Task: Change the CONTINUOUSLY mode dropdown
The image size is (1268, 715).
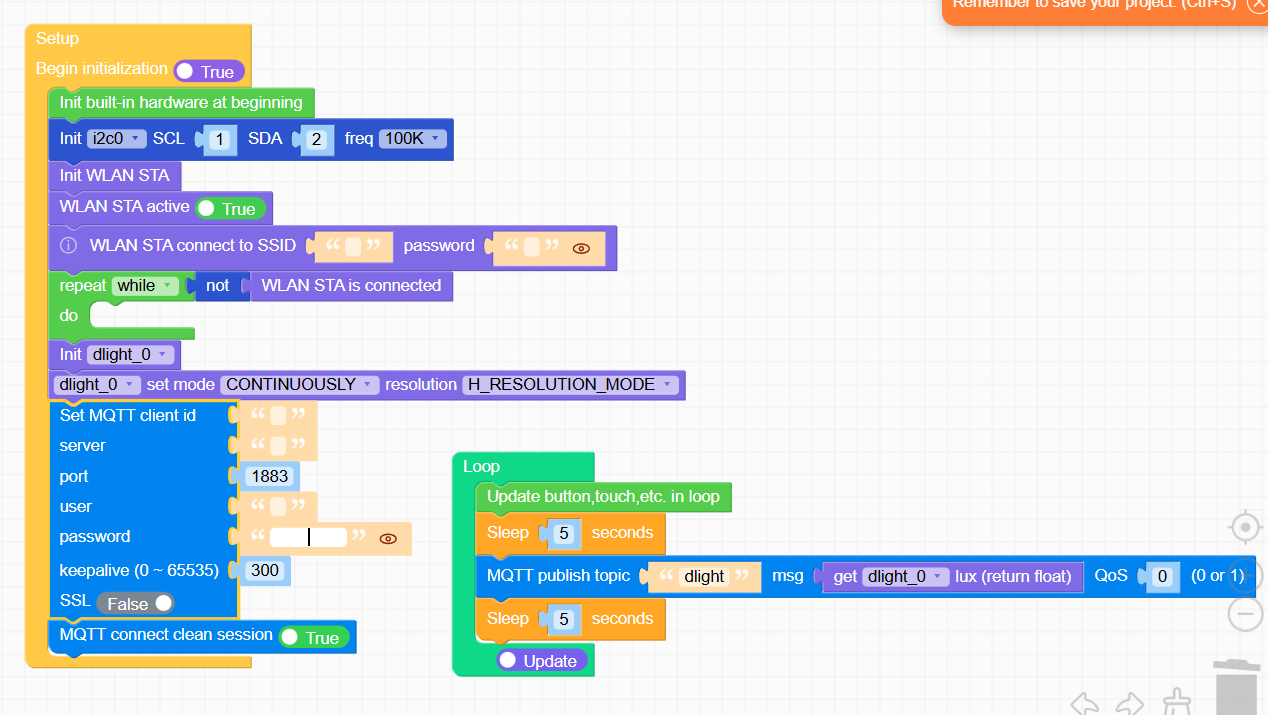Action: pos(299,384)
